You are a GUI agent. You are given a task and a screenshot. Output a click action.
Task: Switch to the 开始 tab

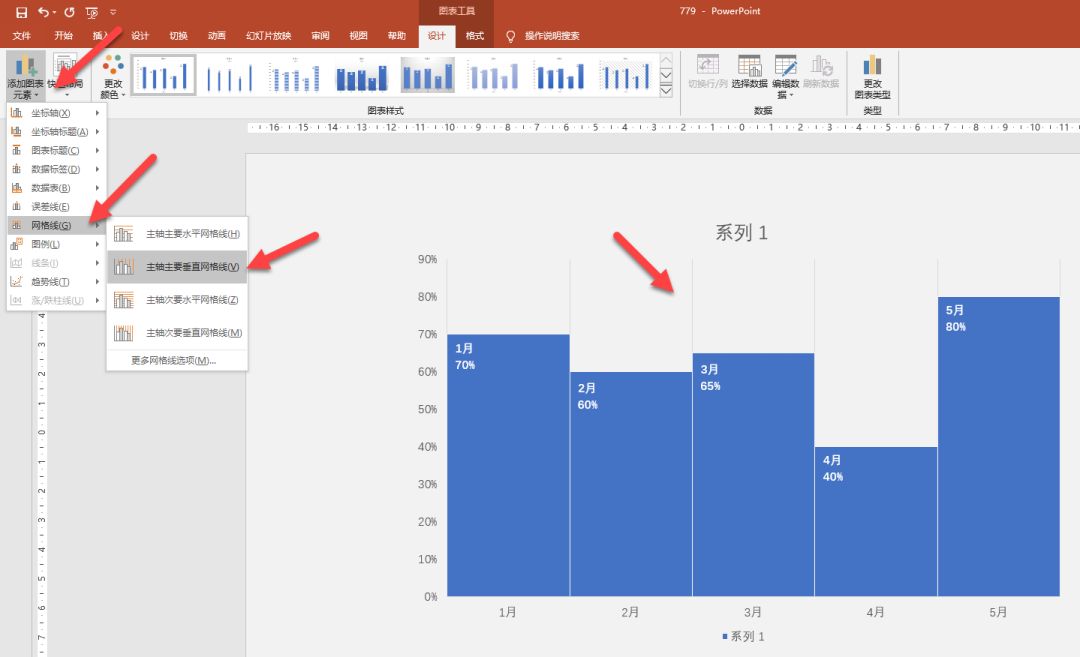[63, 36]
